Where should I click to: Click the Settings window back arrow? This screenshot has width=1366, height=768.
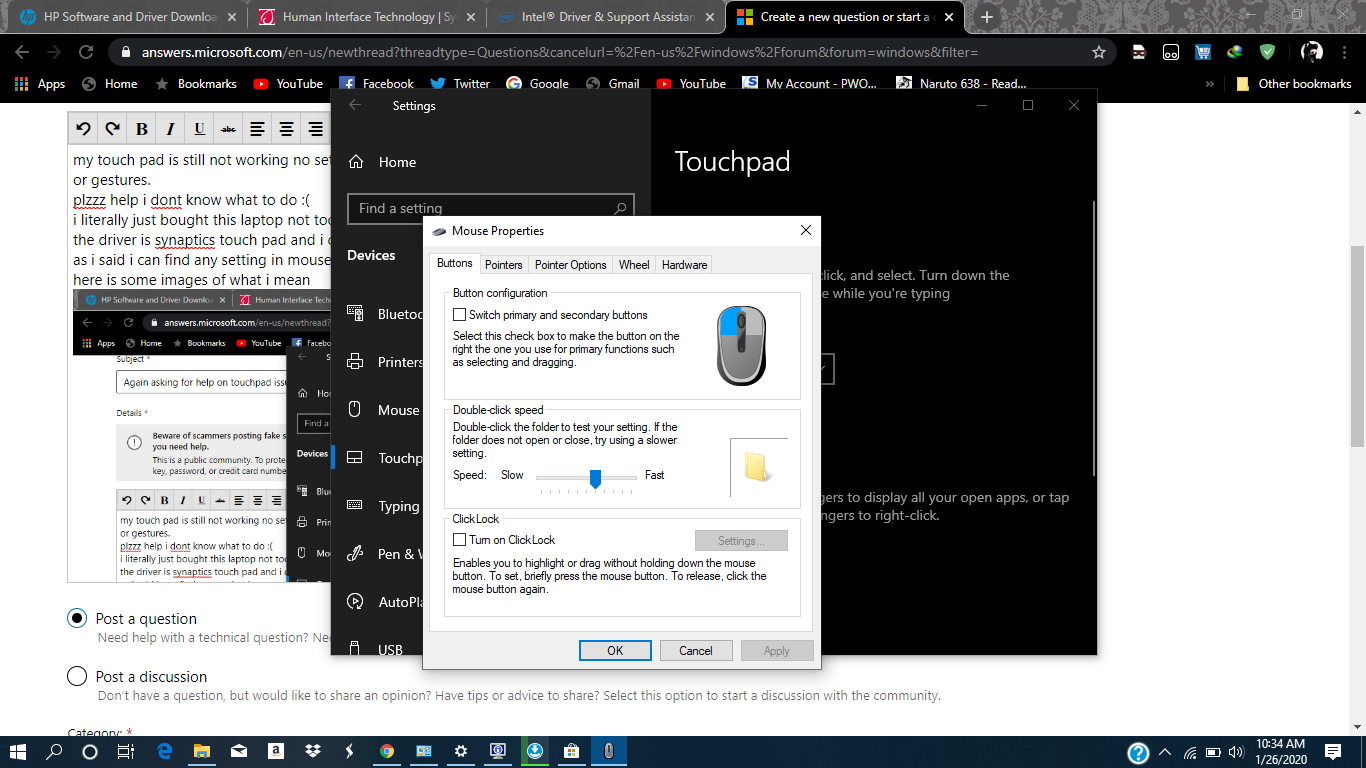click(355, 105)
